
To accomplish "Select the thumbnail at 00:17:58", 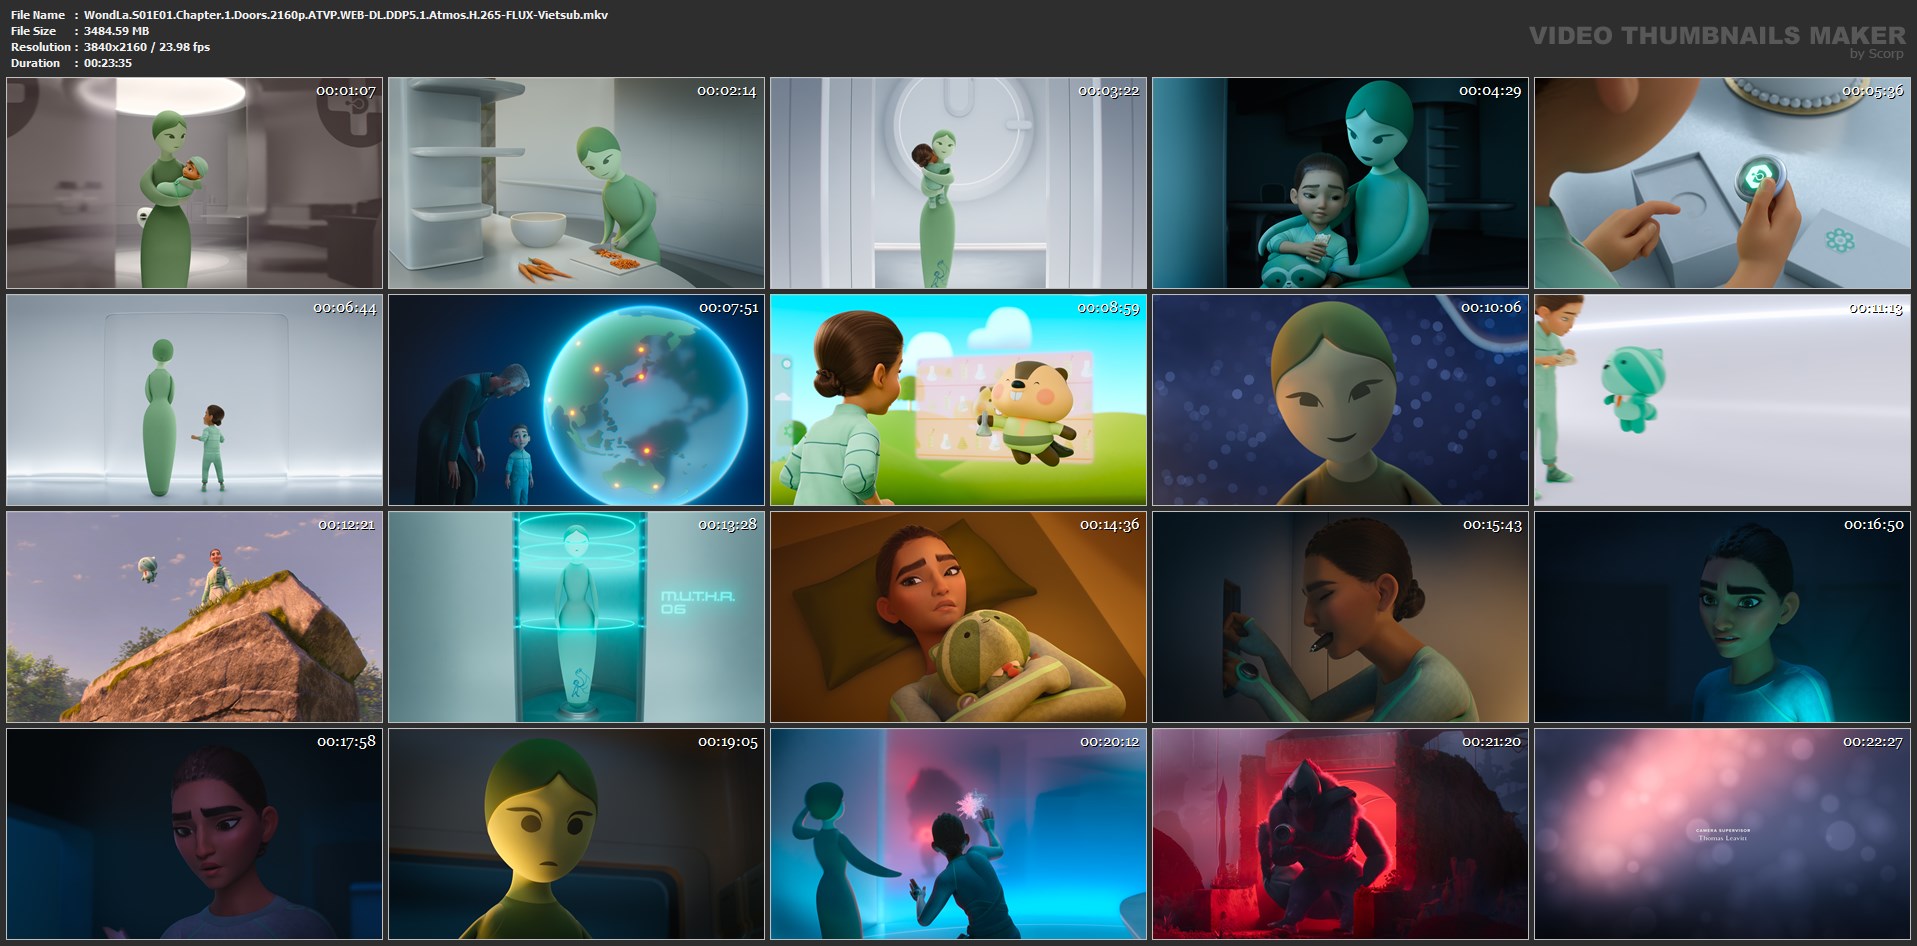I will [194, 834].
